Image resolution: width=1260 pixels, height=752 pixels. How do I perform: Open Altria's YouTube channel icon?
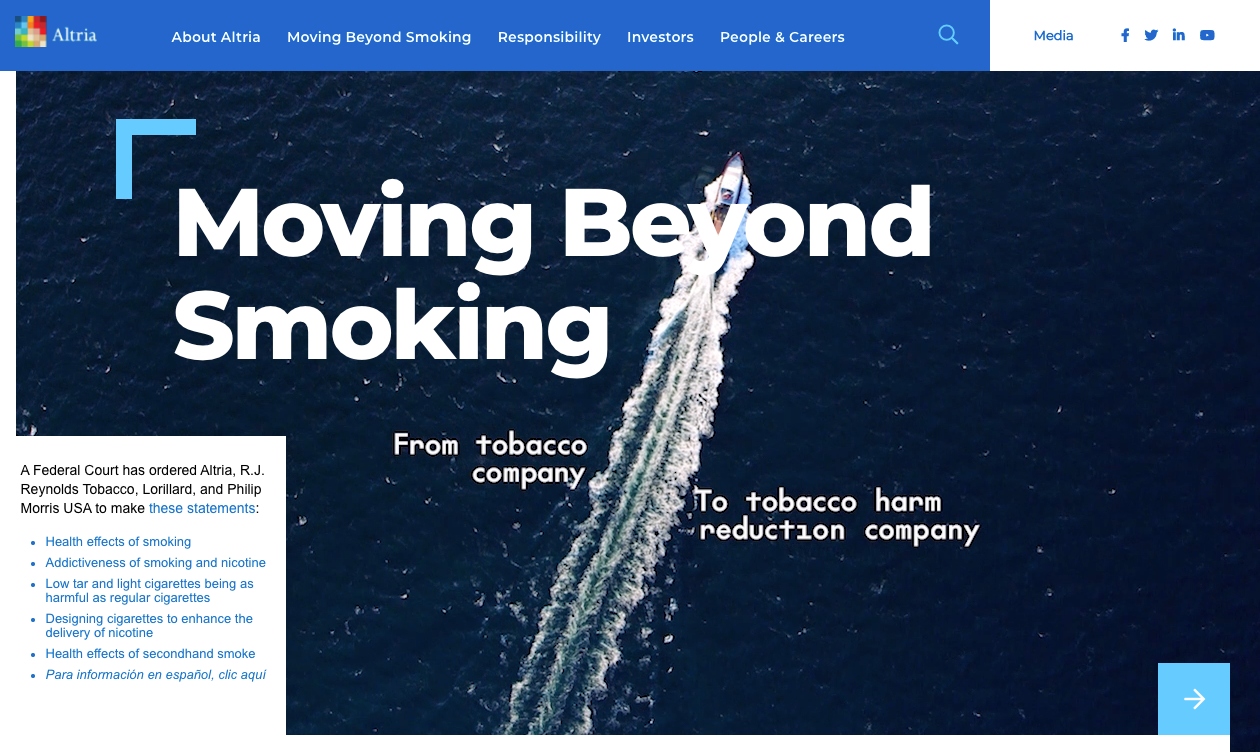tap(1207, 35)
